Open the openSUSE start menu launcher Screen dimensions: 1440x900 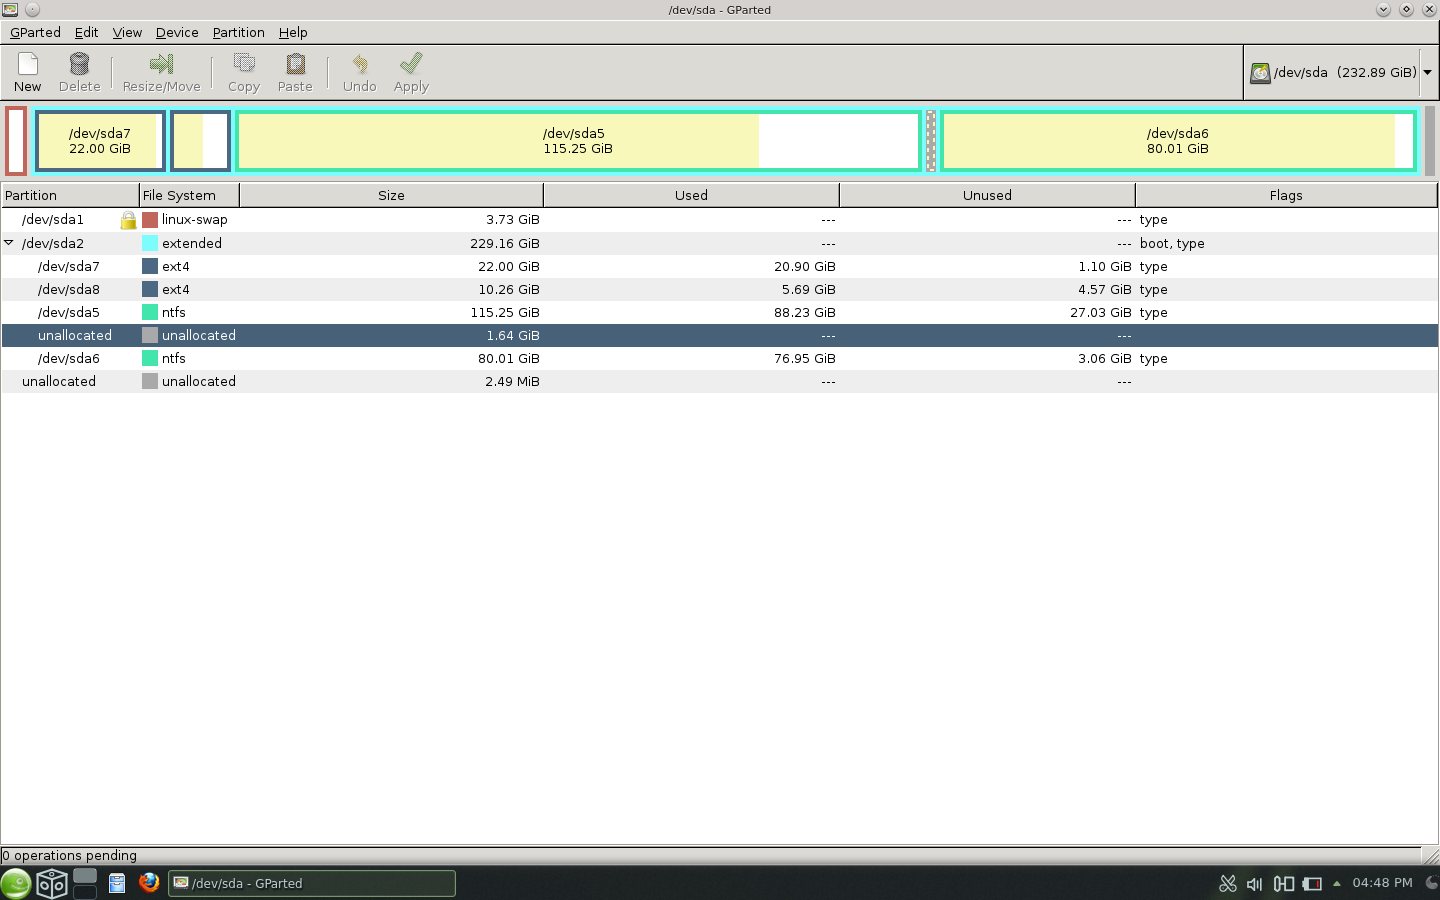coord(16,883)
